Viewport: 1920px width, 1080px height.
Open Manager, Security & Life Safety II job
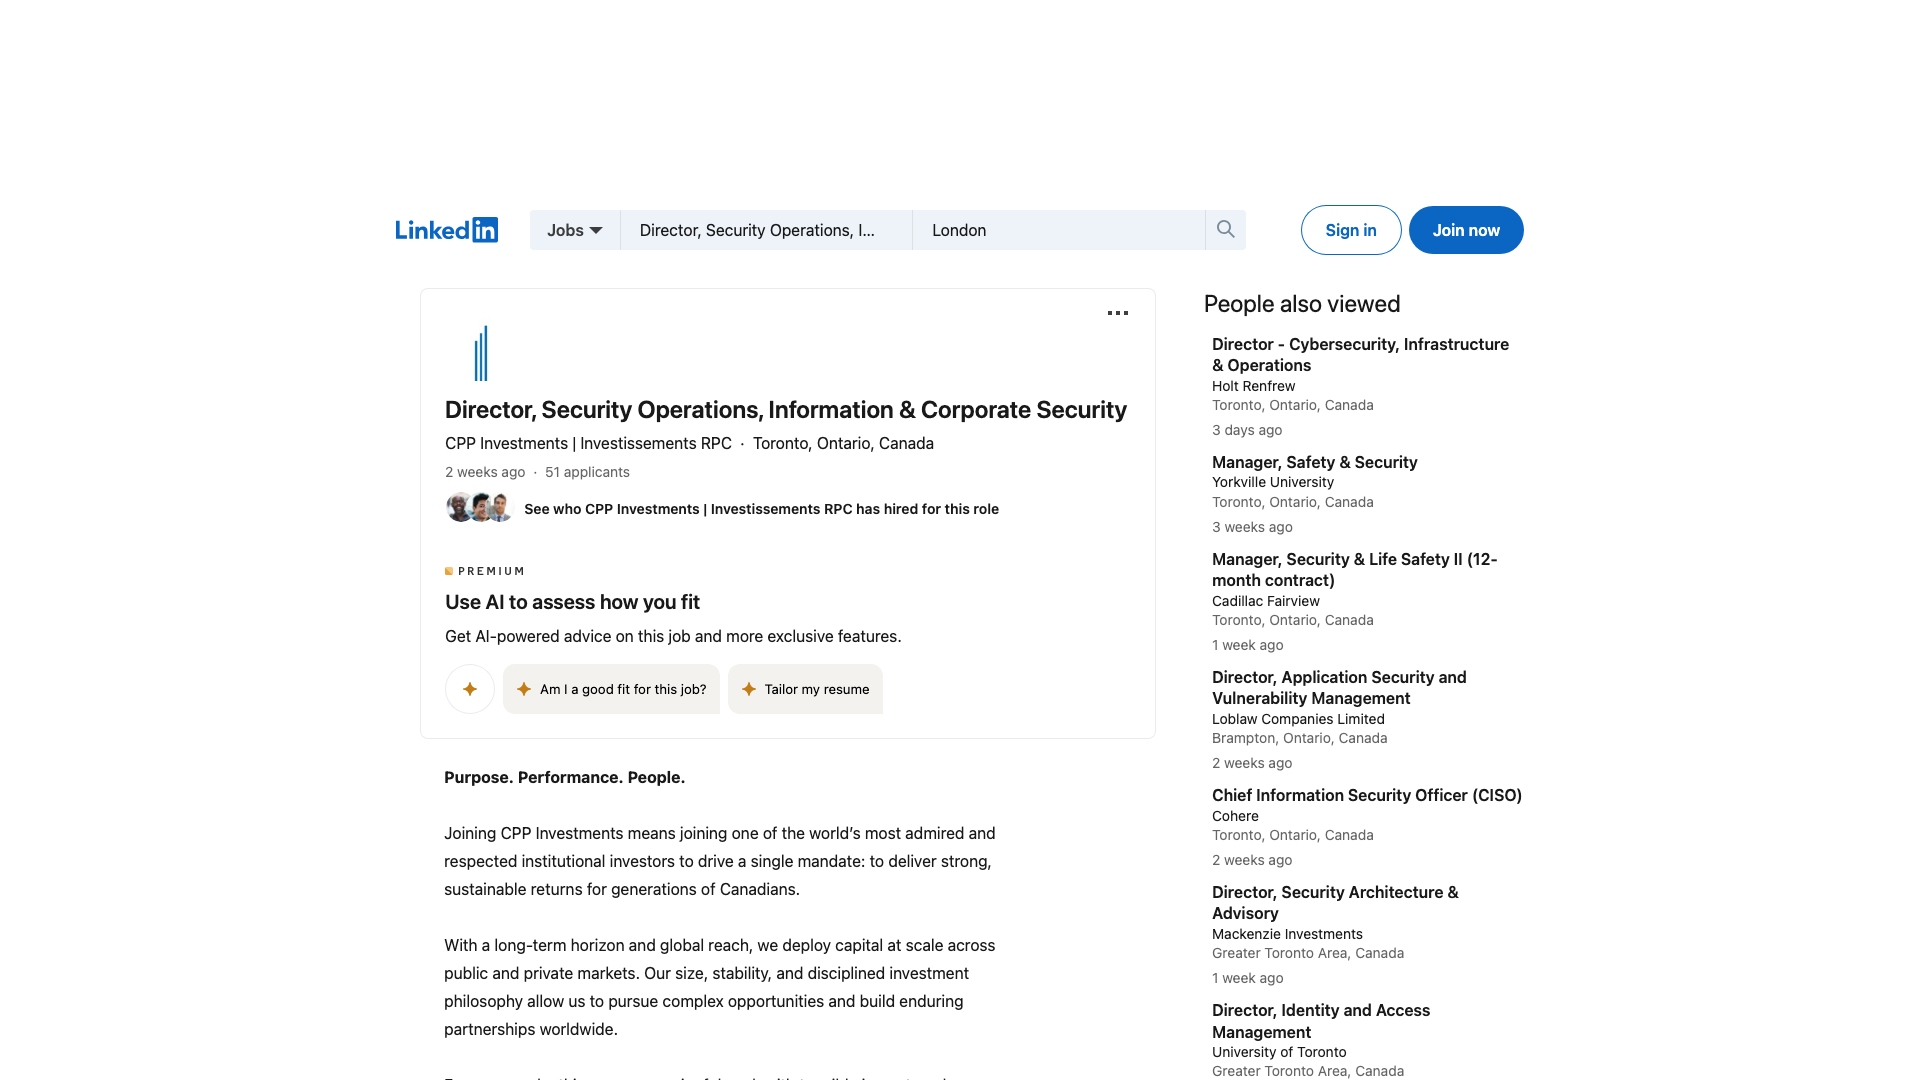(1354, 569)
